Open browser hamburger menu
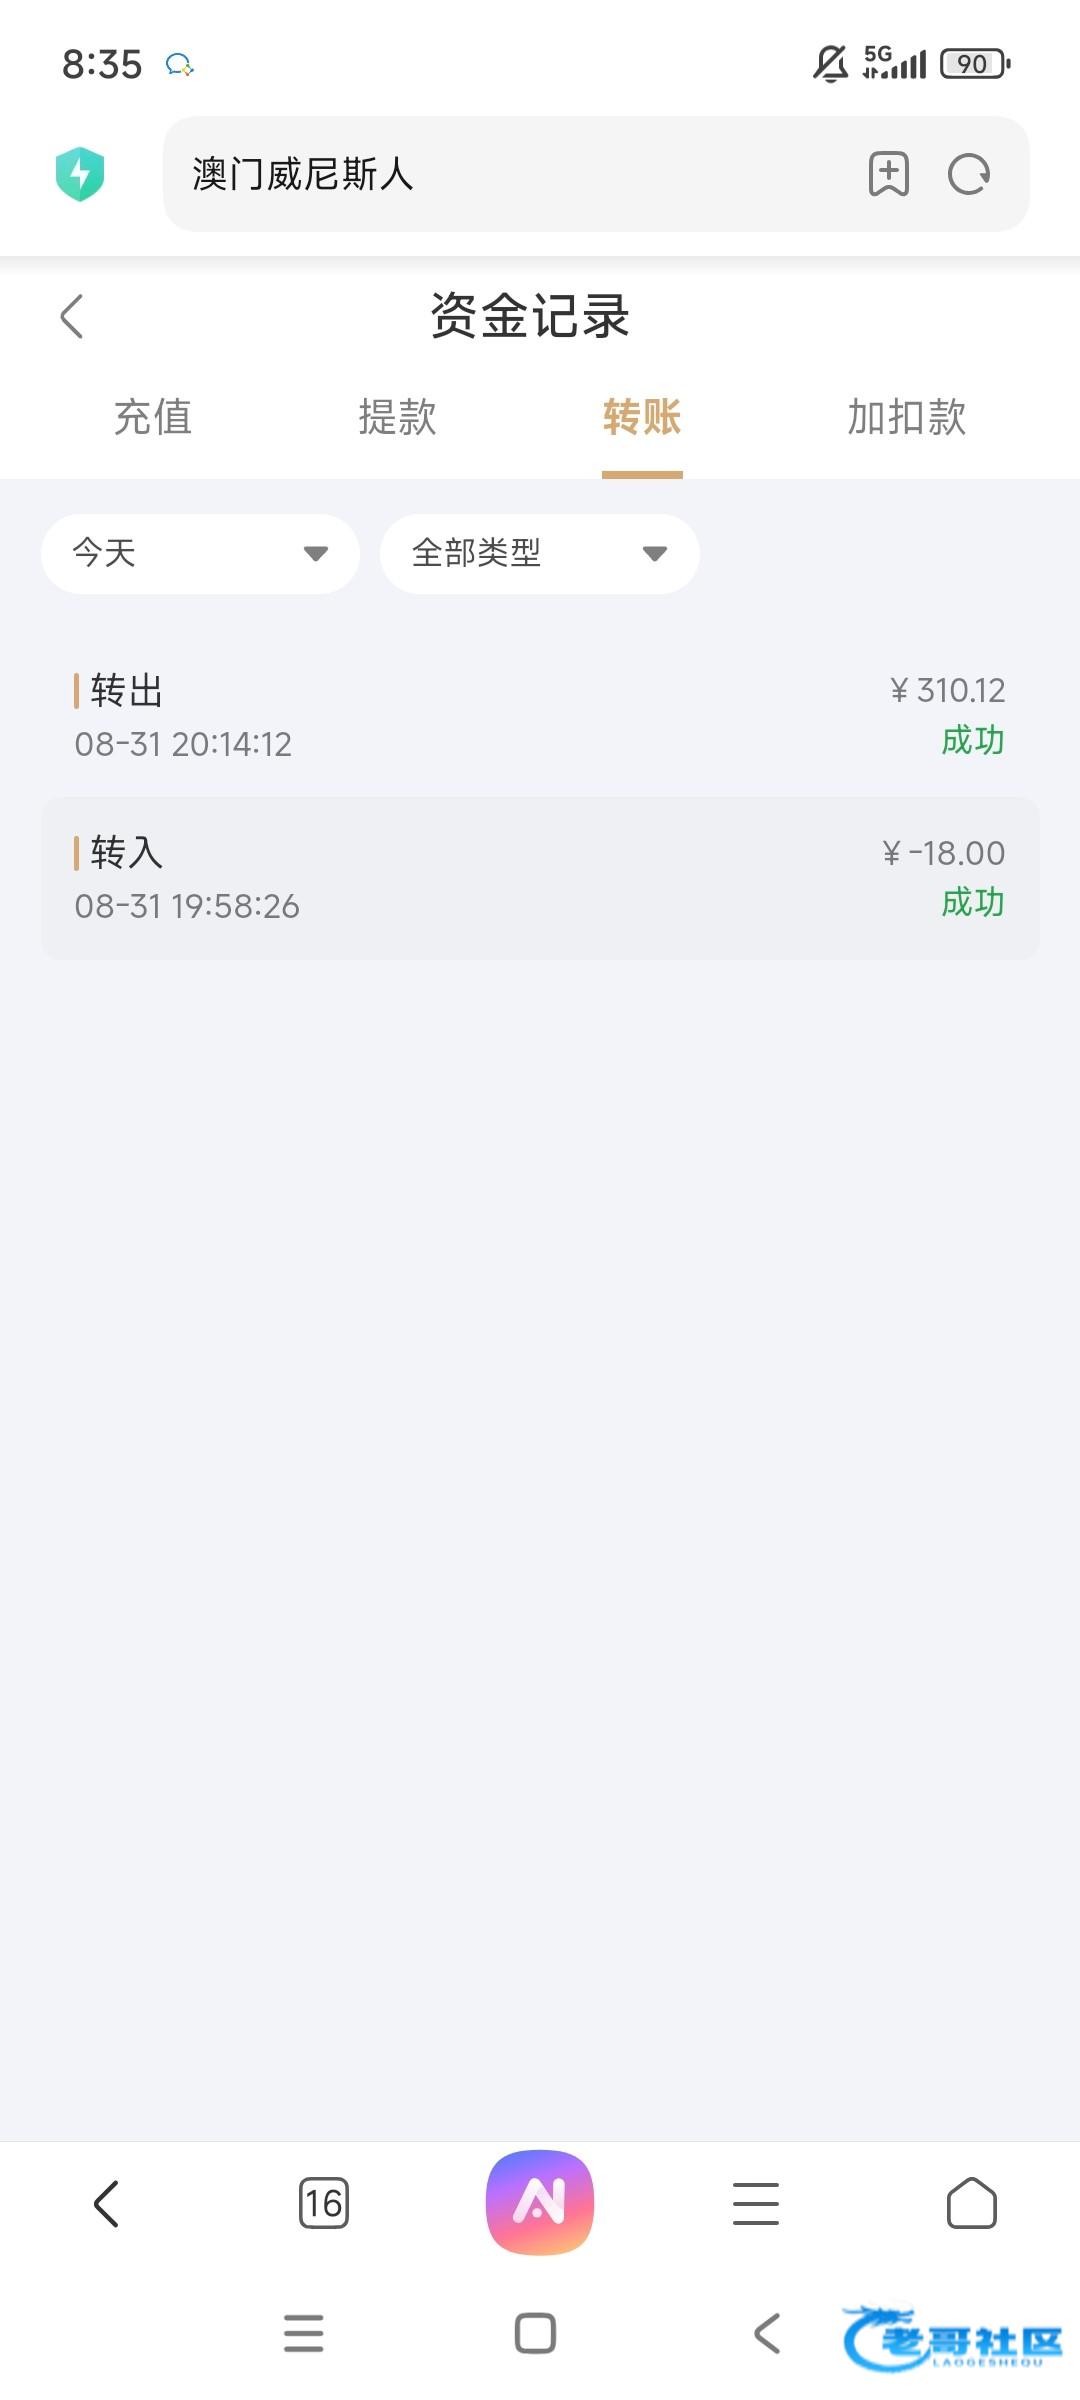This screenshot has height=2400, width=1080. tap(756, 2204)
